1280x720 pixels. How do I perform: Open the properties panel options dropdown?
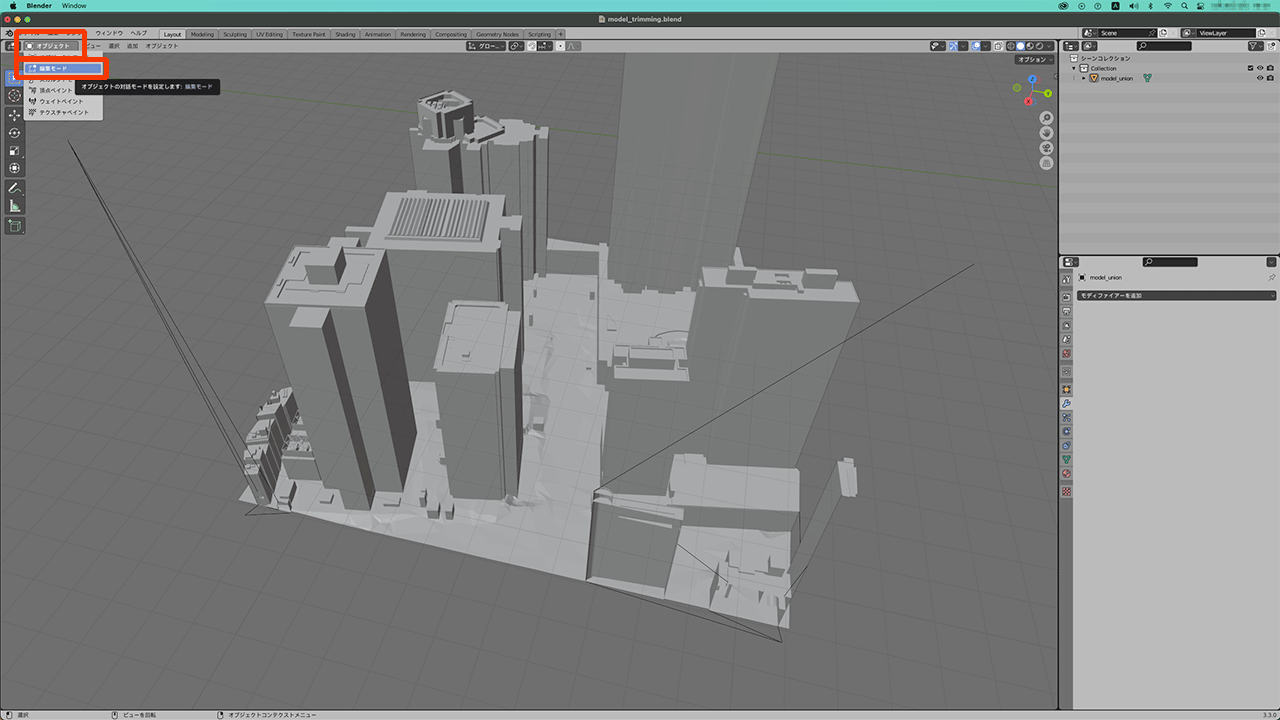pos(1271,262)
